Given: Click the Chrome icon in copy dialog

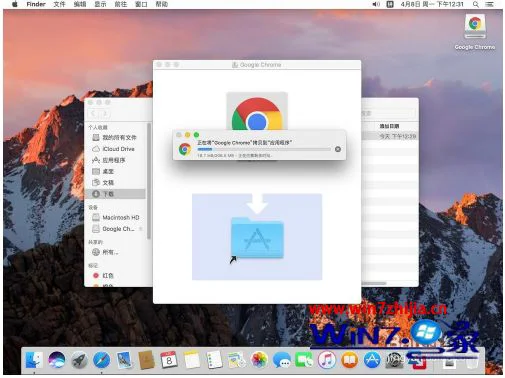Looking at the screenshot, I should (x=185, y=149).
